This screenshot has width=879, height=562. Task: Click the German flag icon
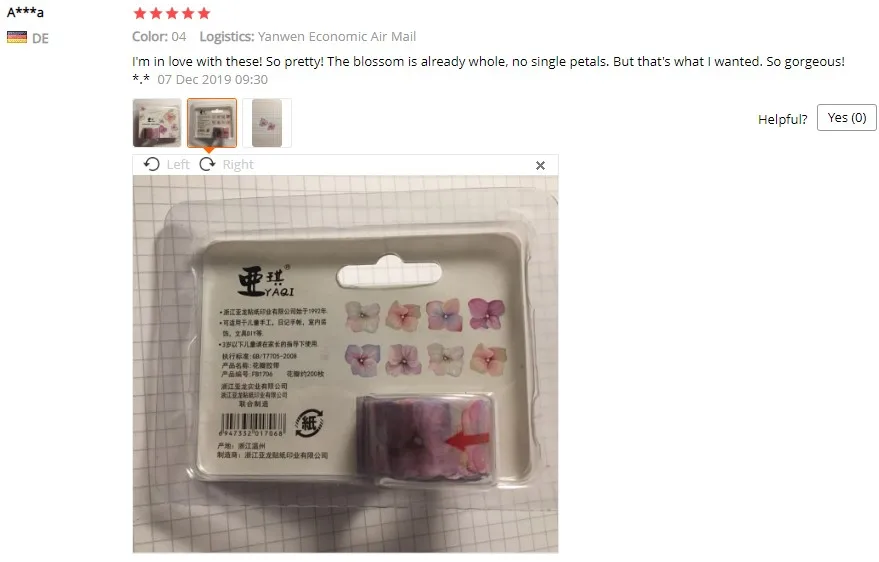click(x=17, y=38)
